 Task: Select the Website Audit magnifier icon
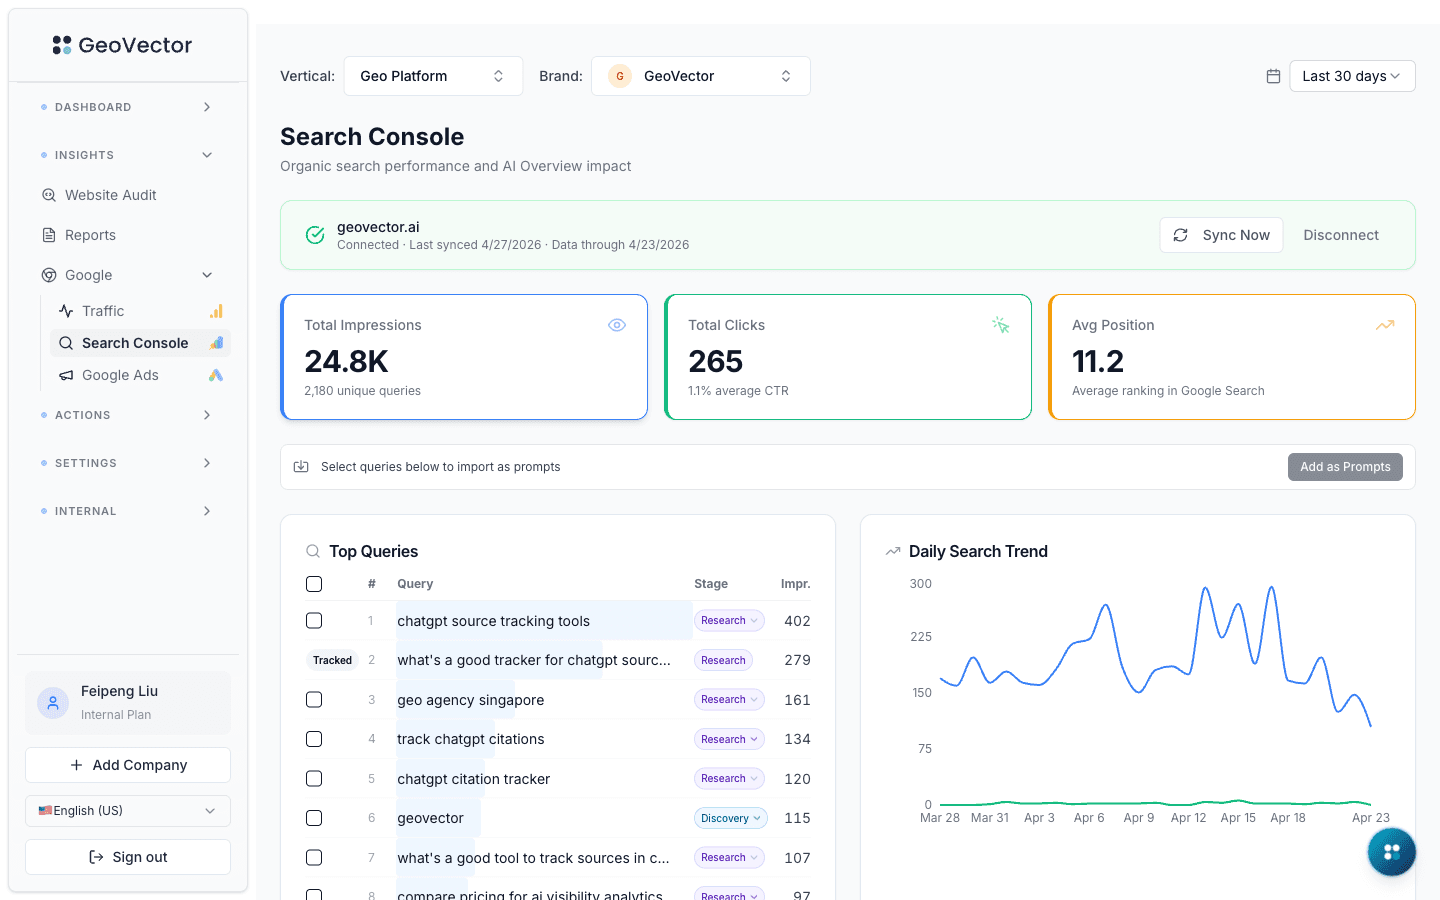tap(49, 194)
